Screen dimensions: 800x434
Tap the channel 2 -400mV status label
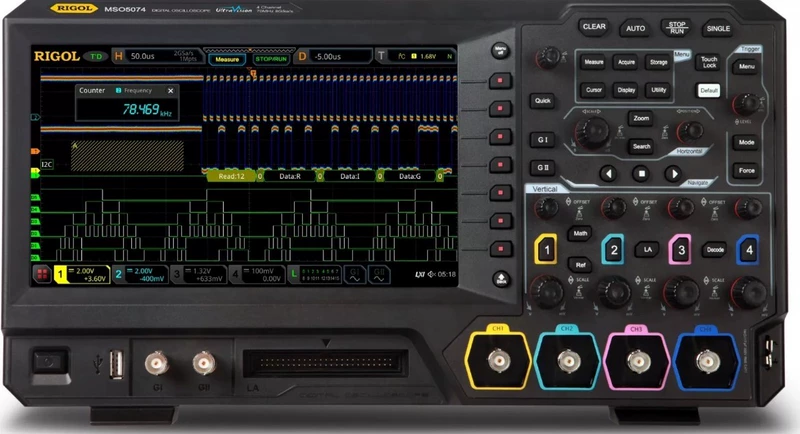(152, 278)
